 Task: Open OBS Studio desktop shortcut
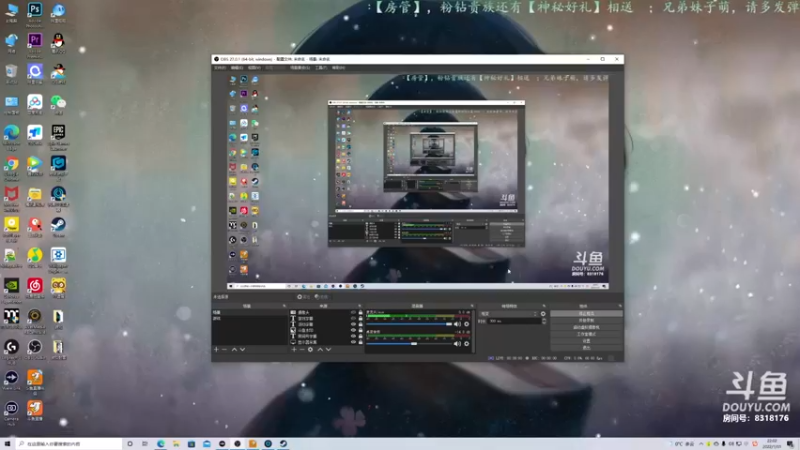coord(35,351)
